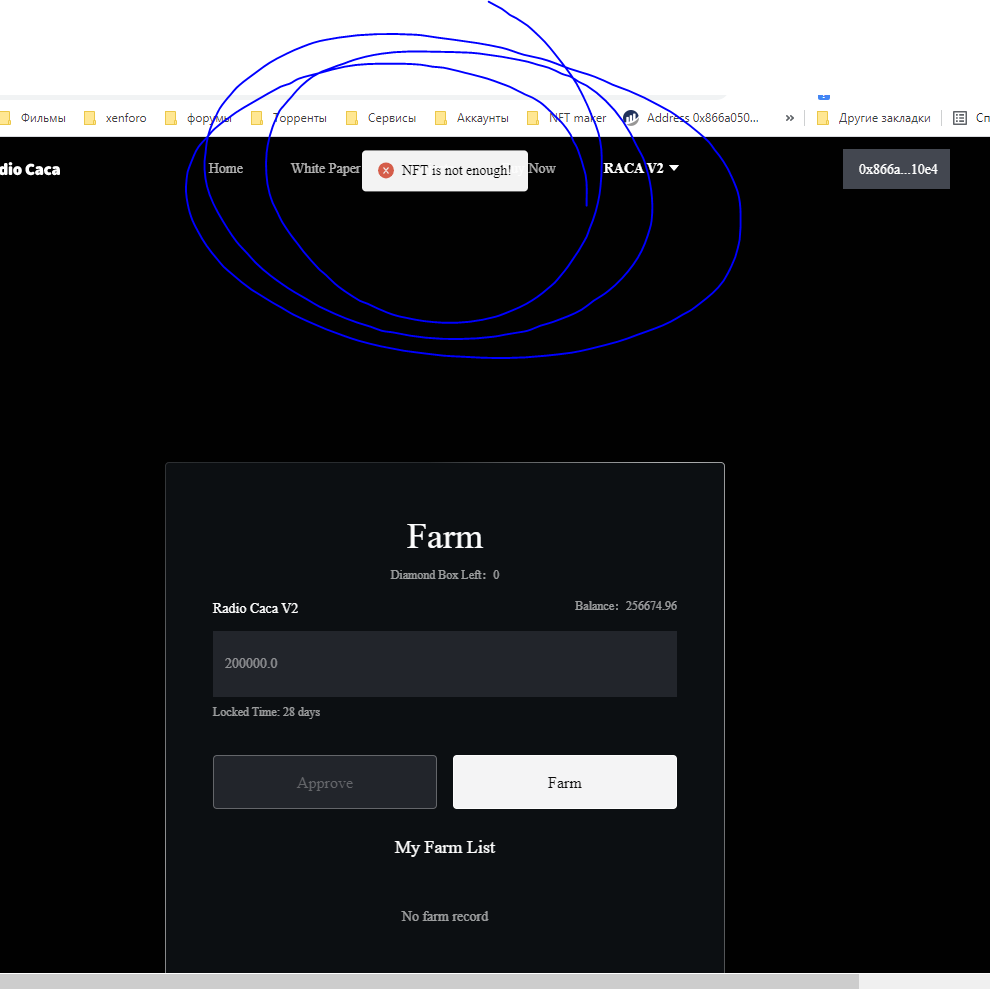The width and height of the screenshot is (990, 989).
Task: Click the 'Locked Time: 28 days' text
Action: click(266, 712)
